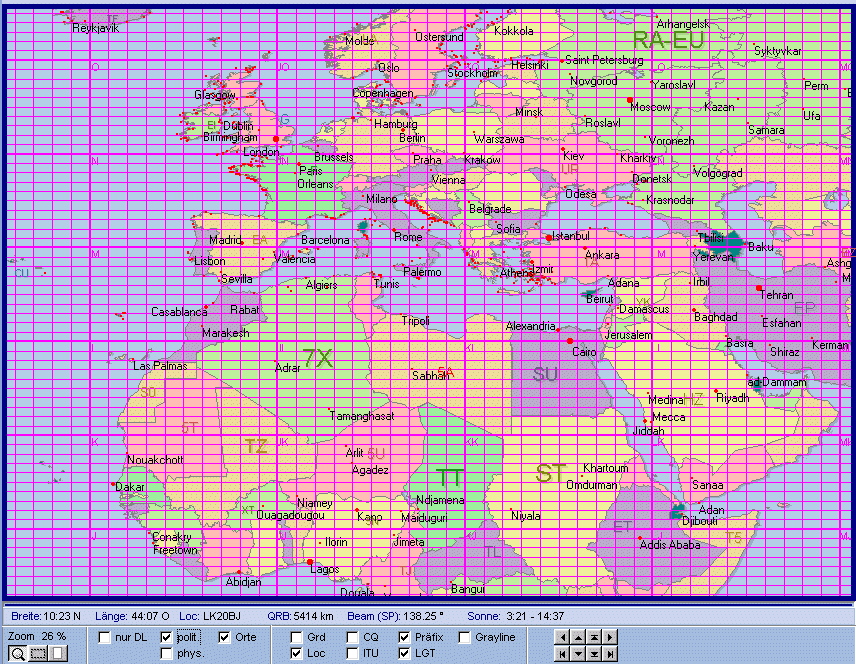
Task: Enable the 'nur DL' checkbox
Action: (104, 637)
